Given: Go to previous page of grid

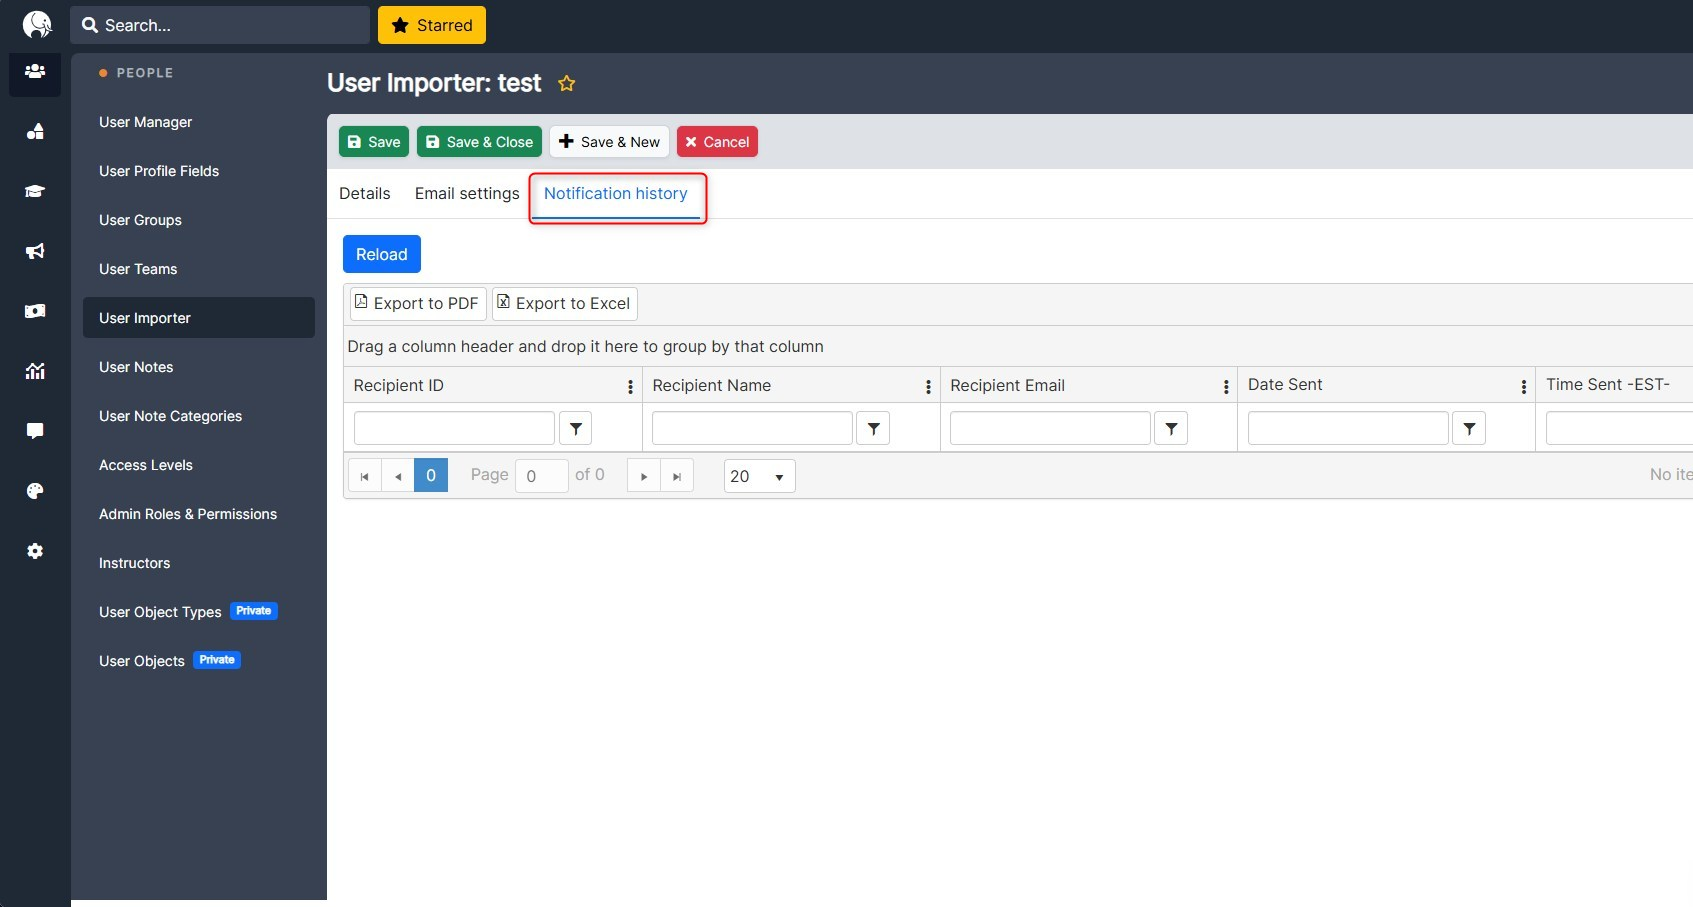Looking at the screenshot, I should pos(398,476).
